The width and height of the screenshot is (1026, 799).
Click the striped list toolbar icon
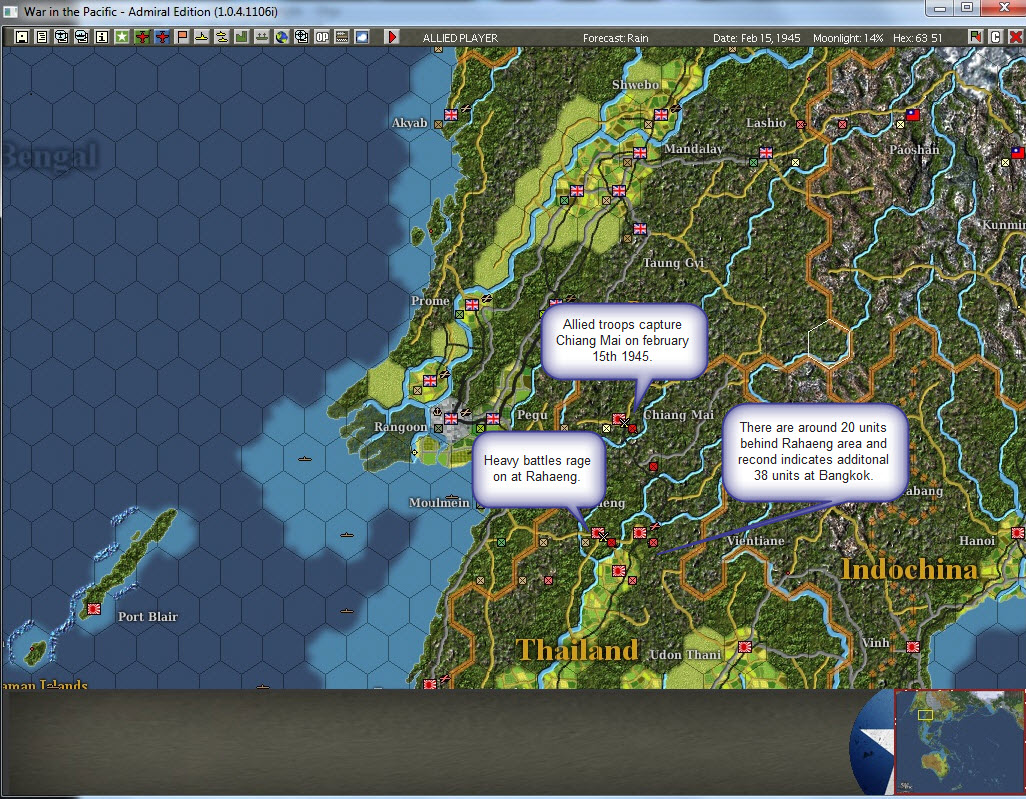(342, 37)
